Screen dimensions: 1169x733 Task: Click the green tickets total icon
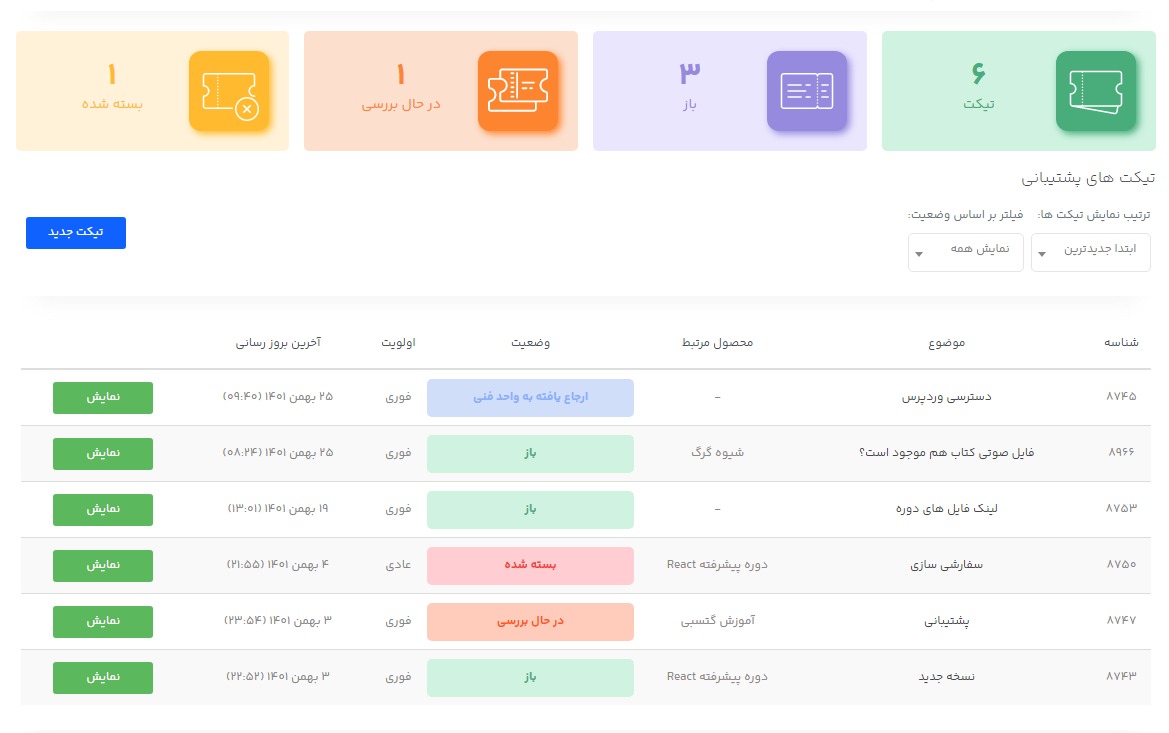1095,91
